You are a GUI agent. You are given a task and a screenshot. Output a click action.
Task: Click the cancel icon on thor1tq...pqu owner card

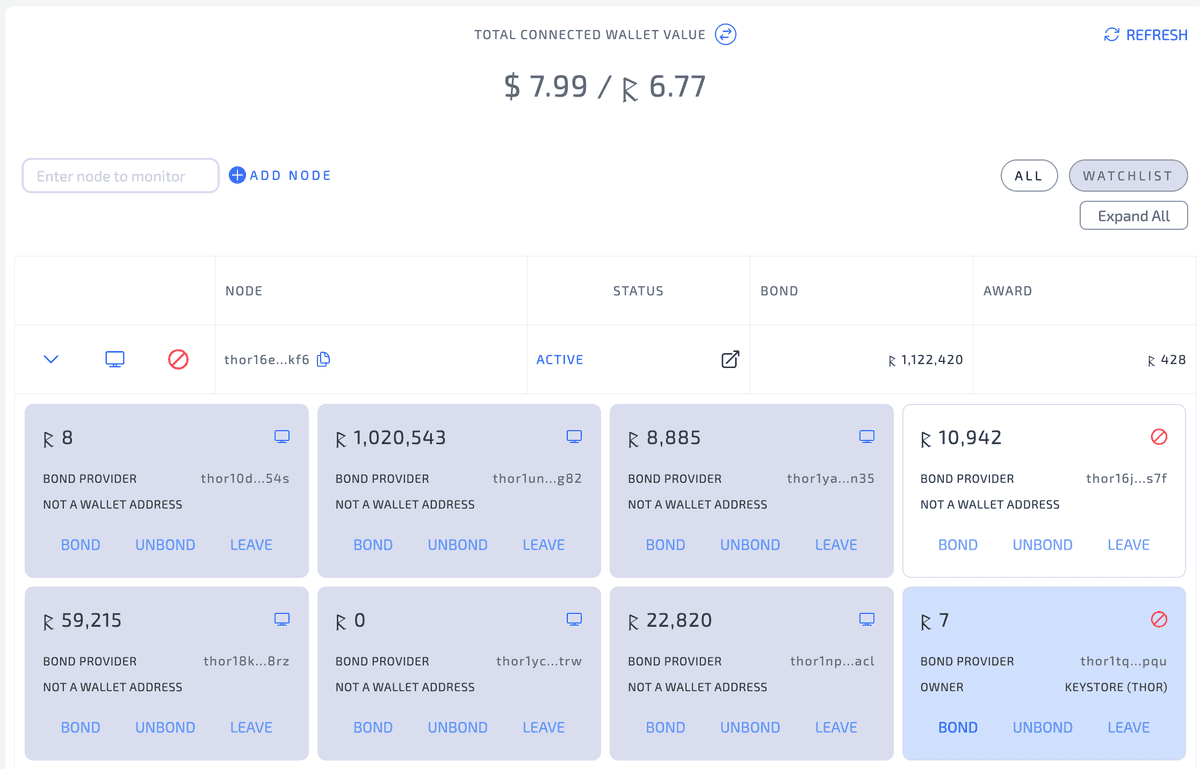click(1159, 619)
